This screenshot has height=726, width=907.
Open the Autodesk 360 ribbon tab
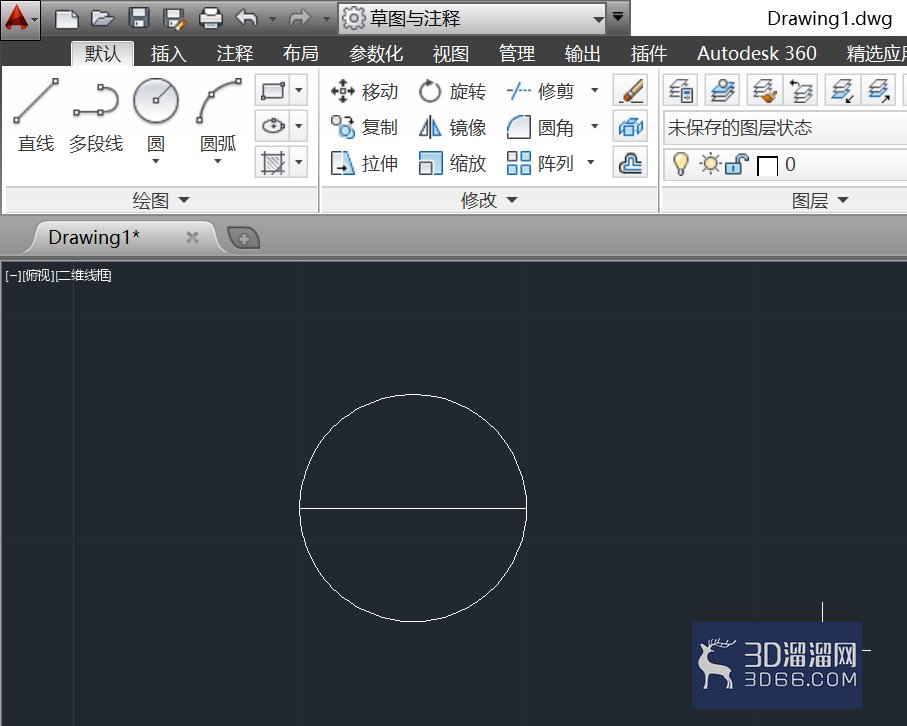point(756,54)
